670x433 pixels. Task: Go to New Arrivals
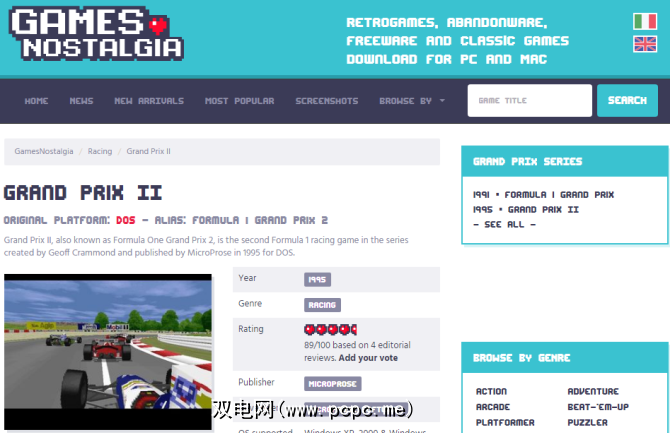coord(149,101)
